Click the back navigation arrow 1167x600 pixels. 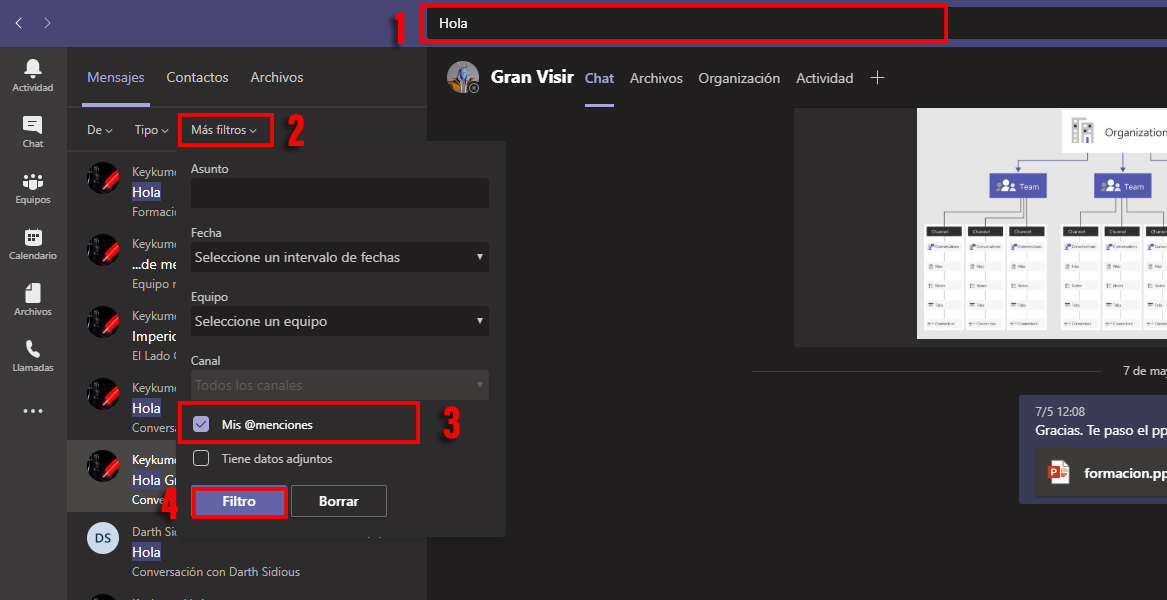point(18,22)
